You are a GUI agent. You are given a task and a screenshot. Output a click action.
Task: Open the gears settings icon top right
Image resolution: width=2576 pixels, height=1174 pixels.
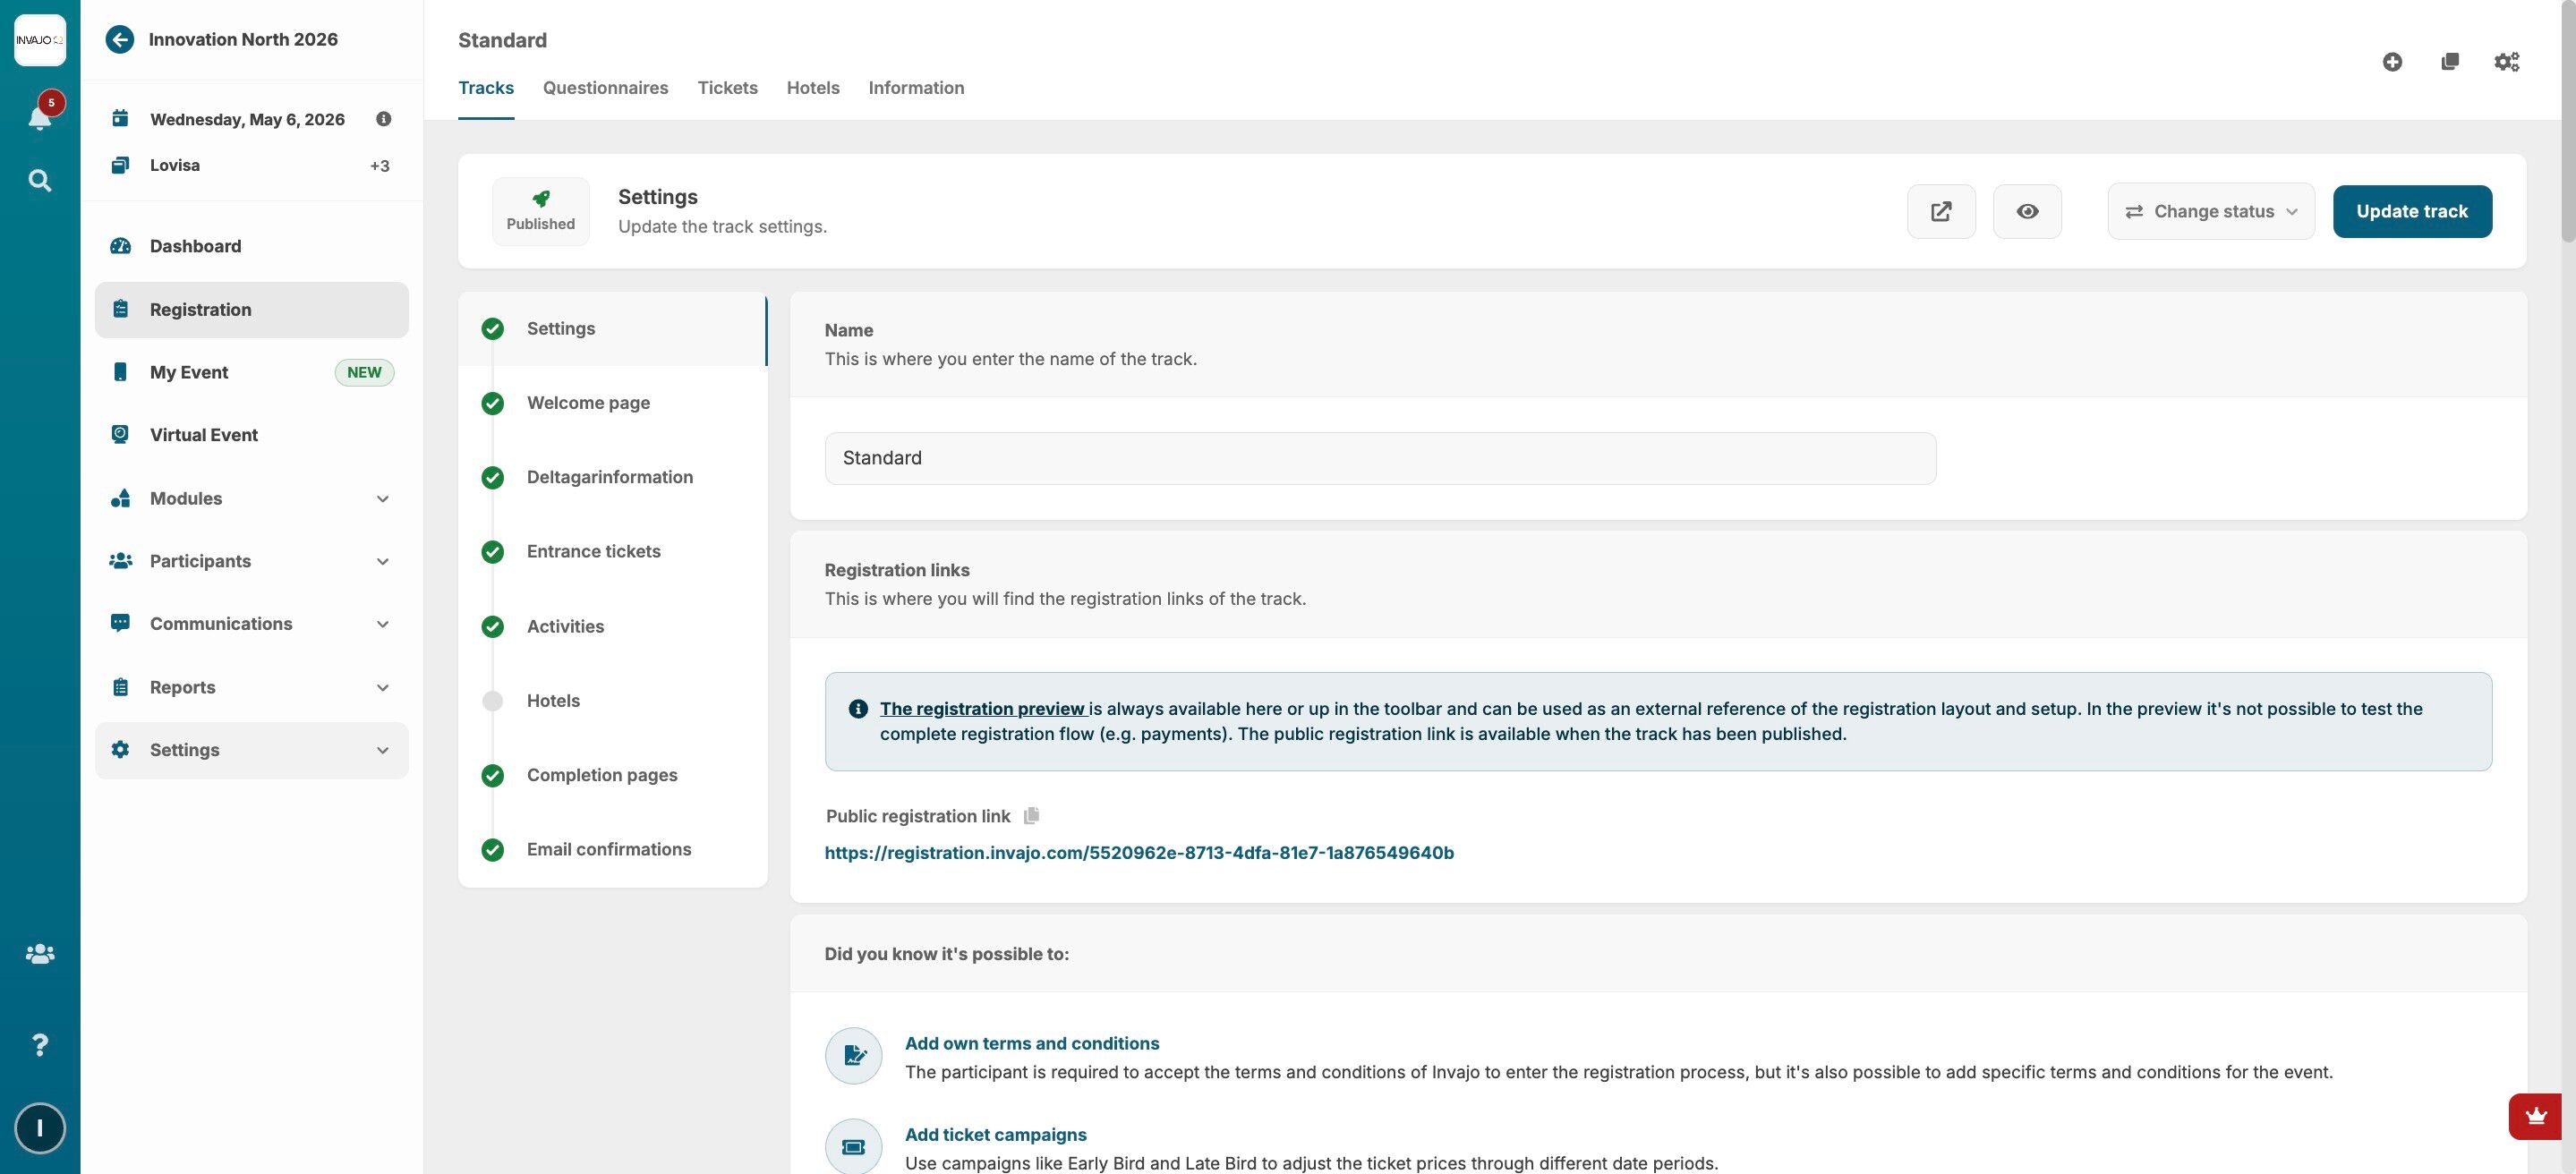pos(2506,62)
